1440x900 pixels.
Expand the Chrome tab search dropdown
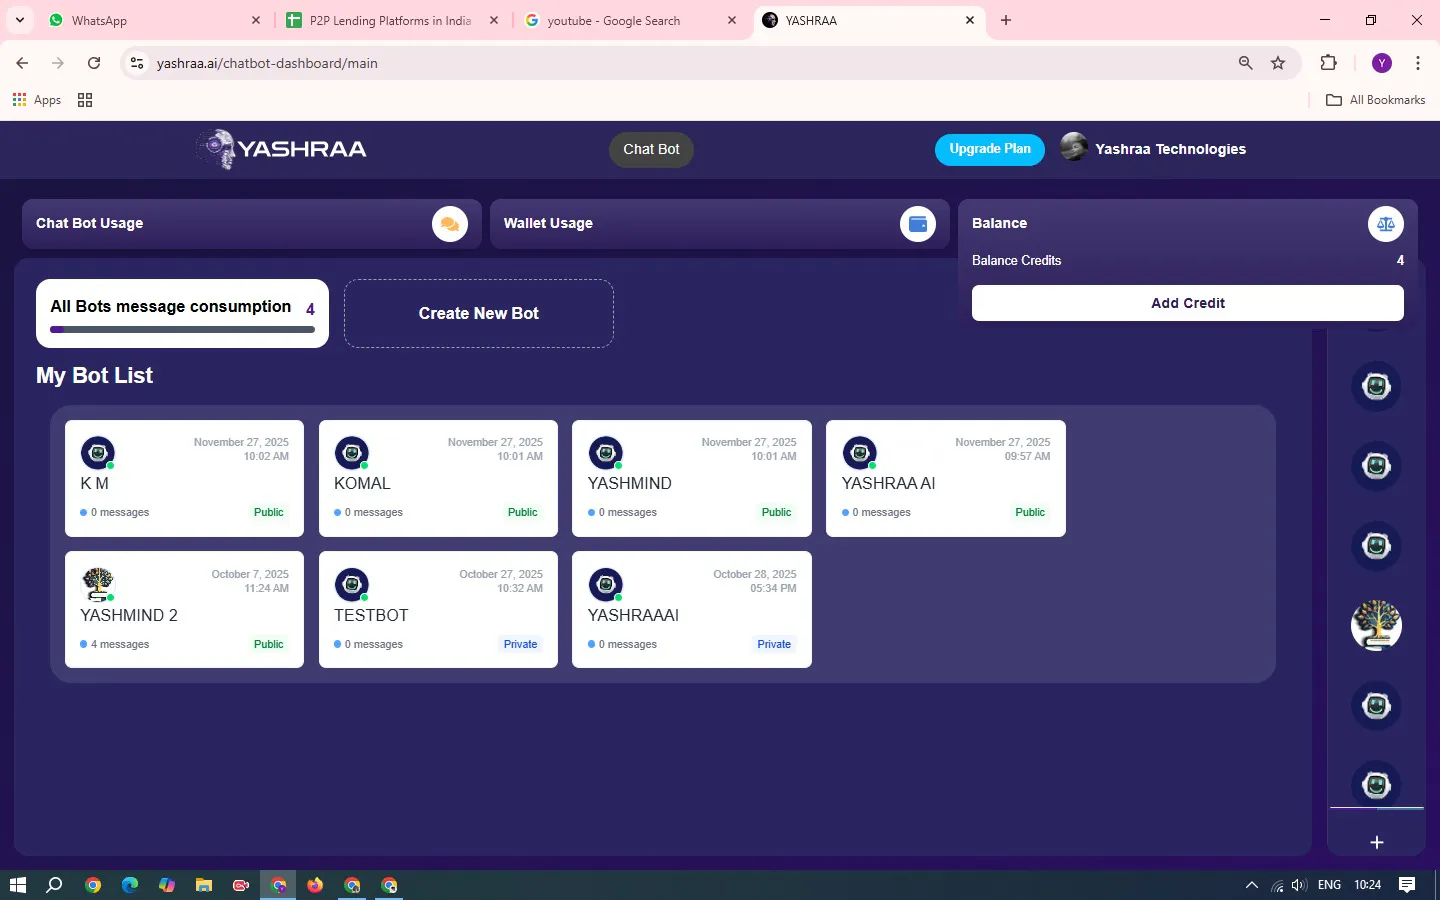[x=20, y=20]
